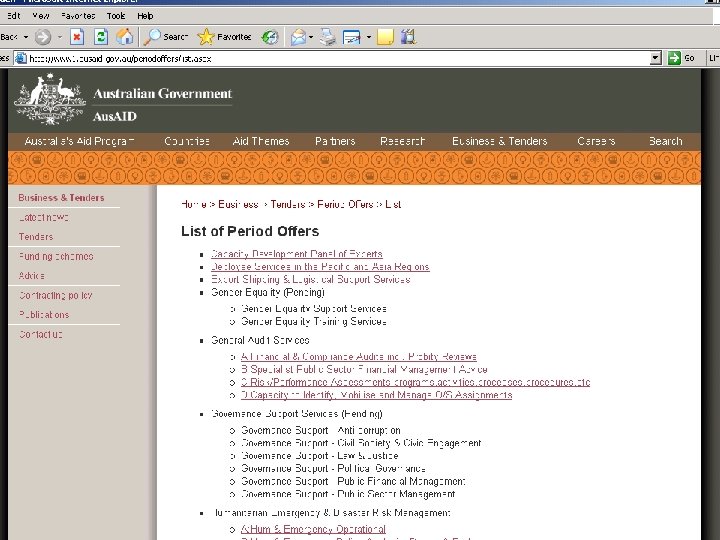720x540 pixels.
Task: Click Gender Equality Training Services text
Action: pyautogui.click(x=314, y=322)
